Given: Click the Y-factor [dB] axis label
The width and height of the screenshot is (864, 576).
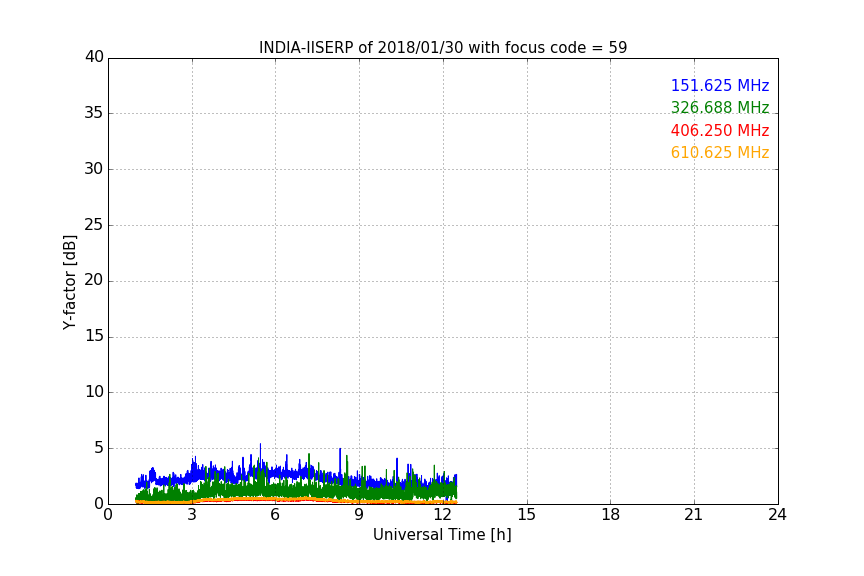Looking at the screenshot, I should coord(69,282).
